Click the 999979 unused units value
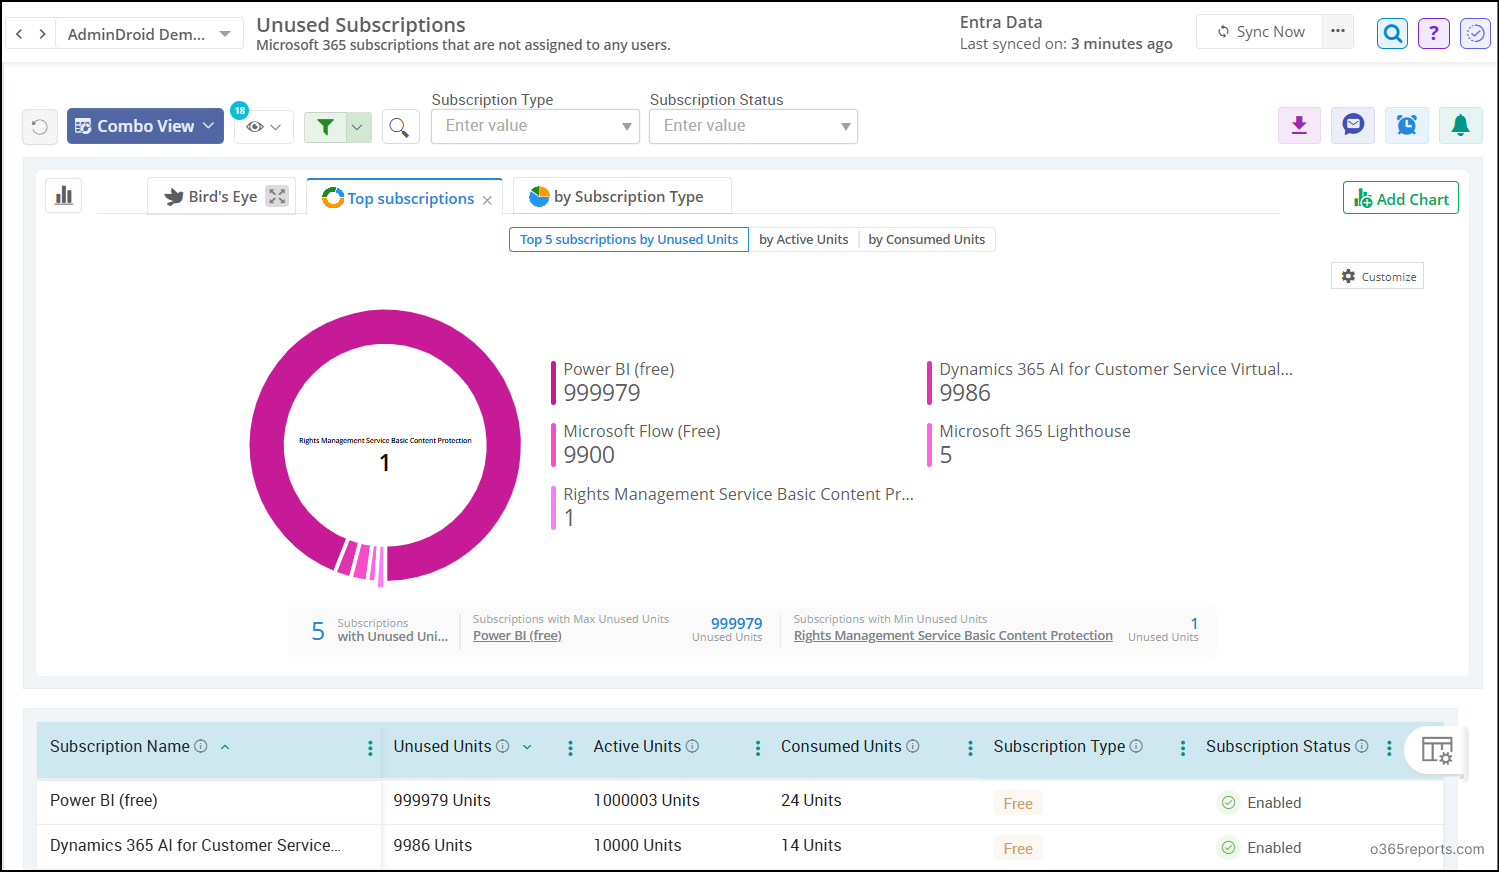Viewport: 1499px width, 872px height. (736, 623)
